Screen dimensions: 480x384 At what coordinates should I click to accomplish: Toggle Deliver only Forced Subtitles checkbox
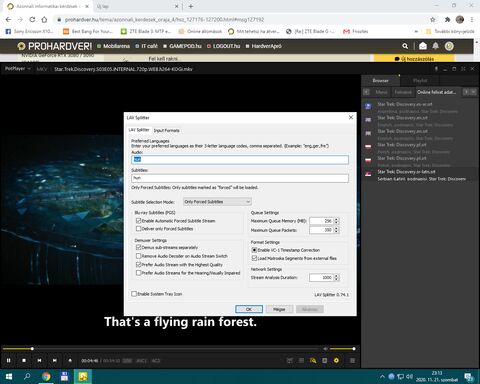pyautogui.click(x=138, y=229)
